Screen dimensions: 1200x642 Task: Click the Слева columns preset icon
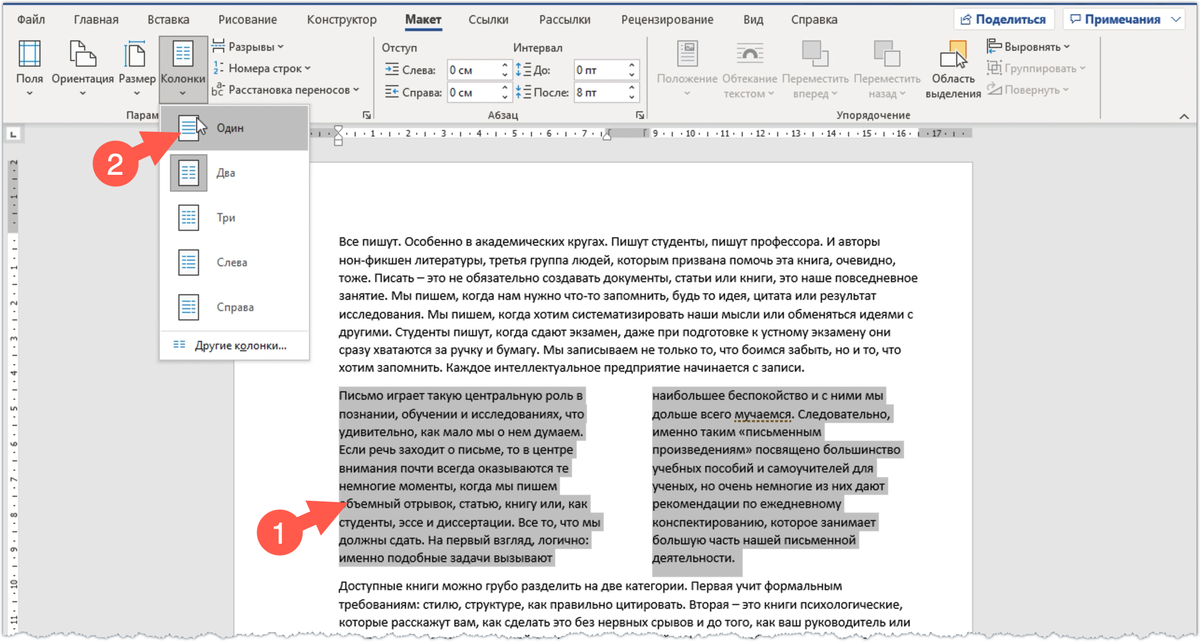(x=188, y=263)
